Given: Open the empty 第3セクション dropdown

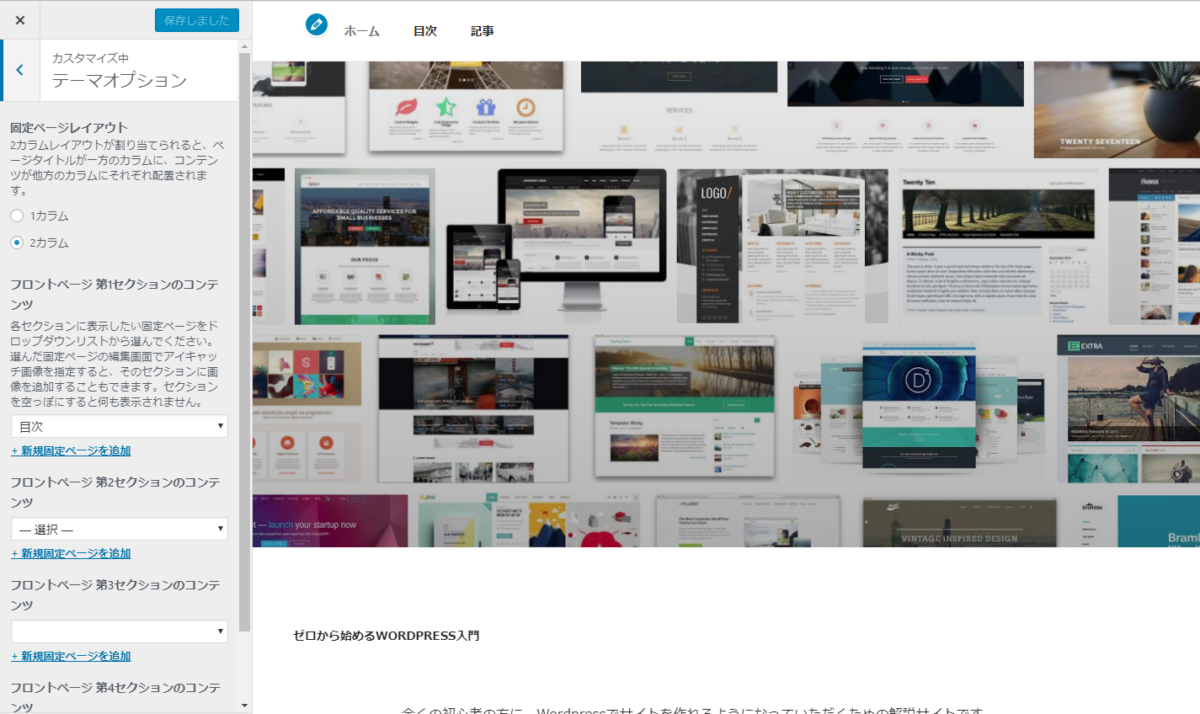Looking at the screenshot, I should [119, 632].
